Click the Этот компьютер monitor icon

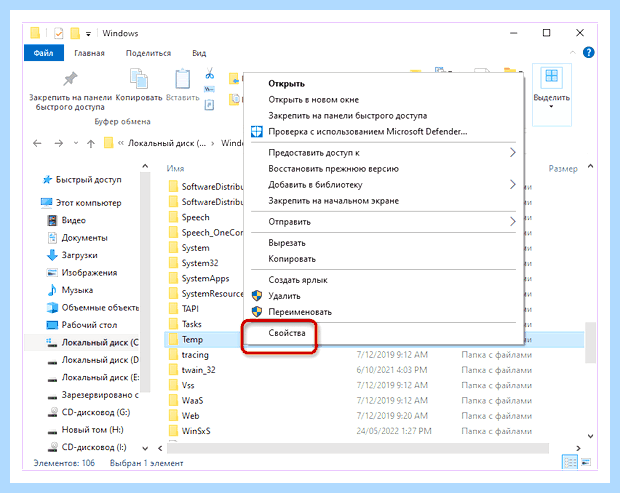(46, 203)
